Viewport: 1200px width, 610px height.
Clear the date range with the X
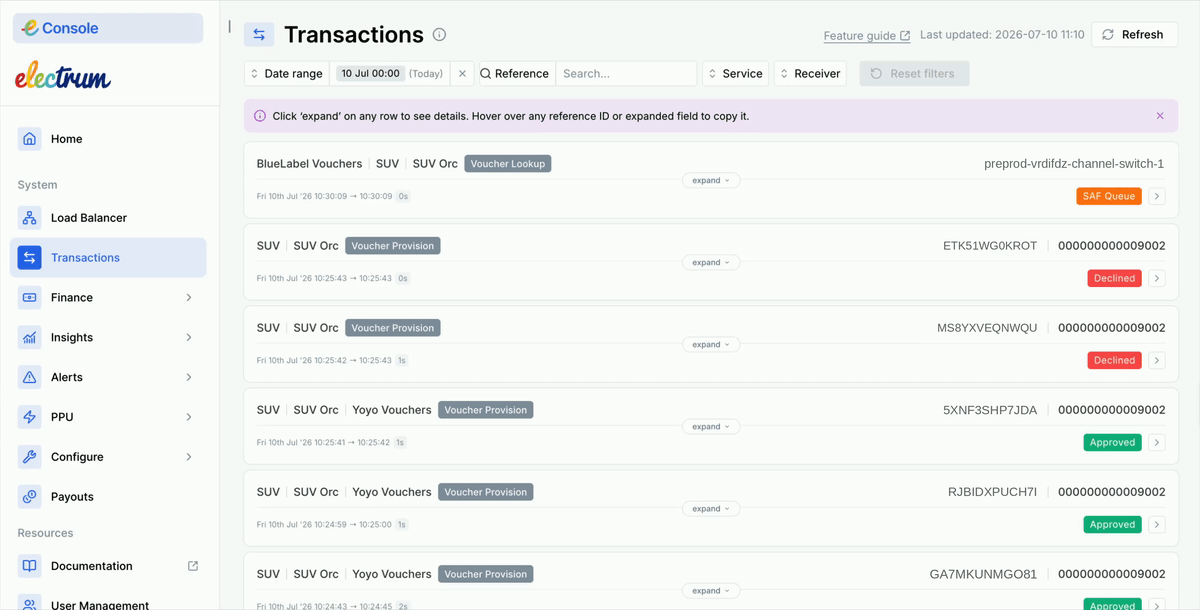coord(462,74)
